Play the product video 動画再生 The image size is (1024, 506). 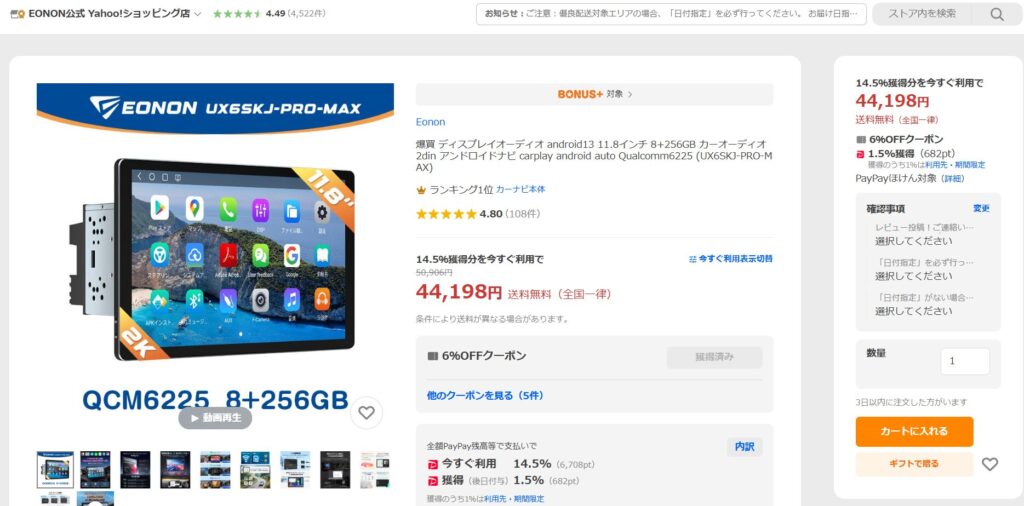(215, 417)
